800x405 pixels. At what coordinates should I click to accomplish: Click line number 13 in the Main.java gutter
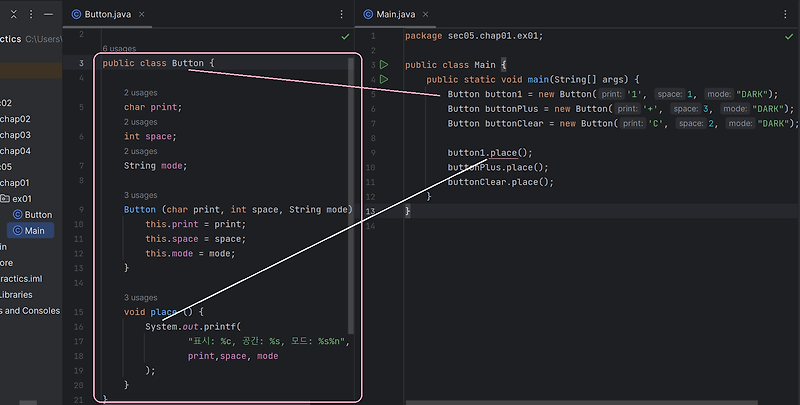tap(370, 211)
